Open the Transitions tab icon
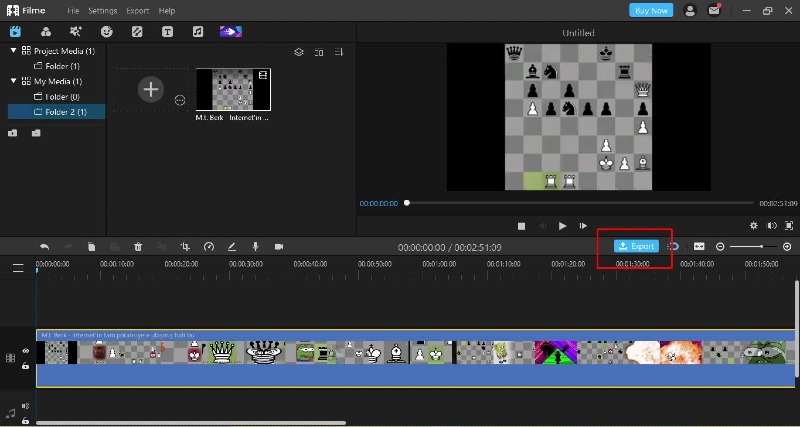Screen dimensions: 800x427 137,32
